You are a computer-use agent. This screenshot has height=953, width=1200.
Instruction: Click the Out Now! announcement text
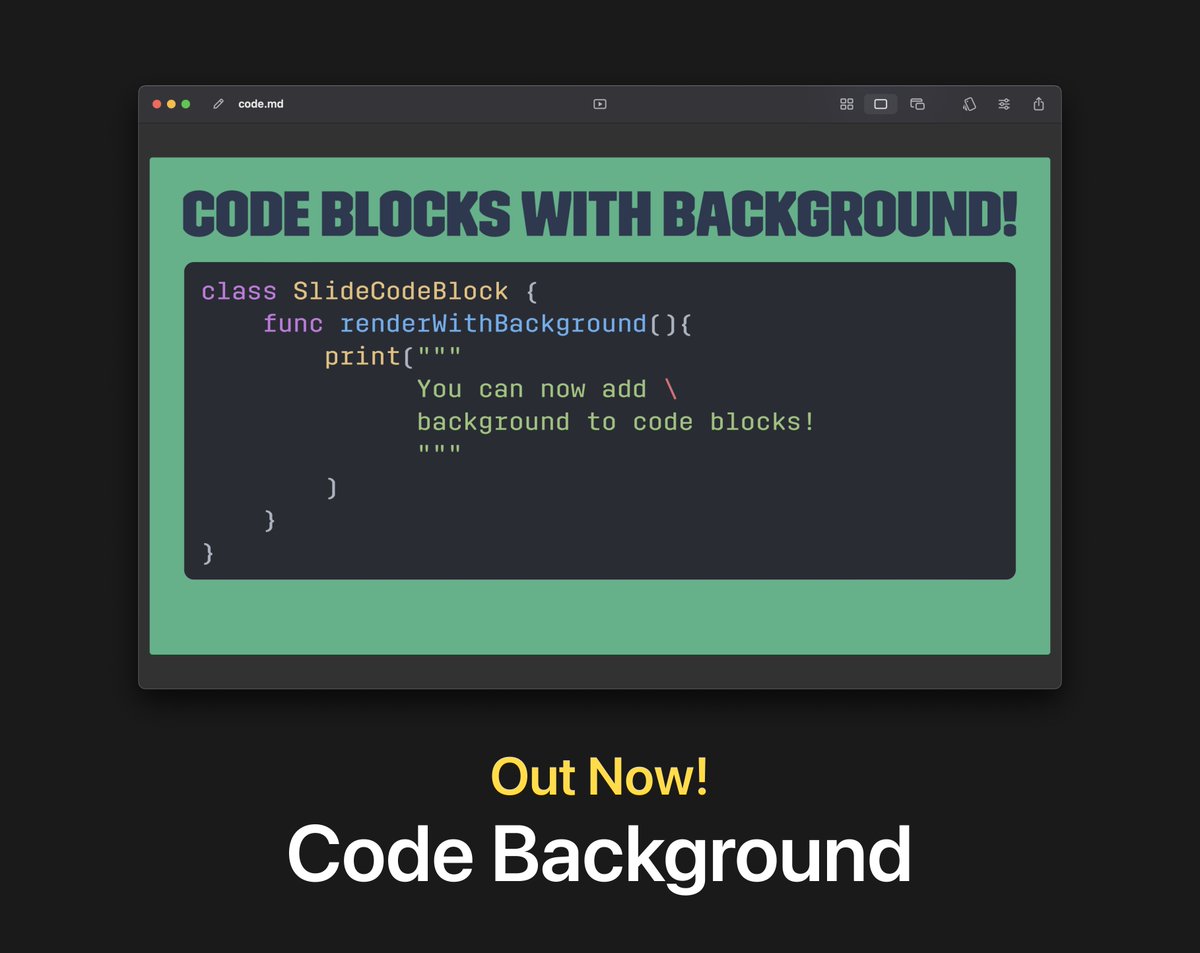pos(600,779)
